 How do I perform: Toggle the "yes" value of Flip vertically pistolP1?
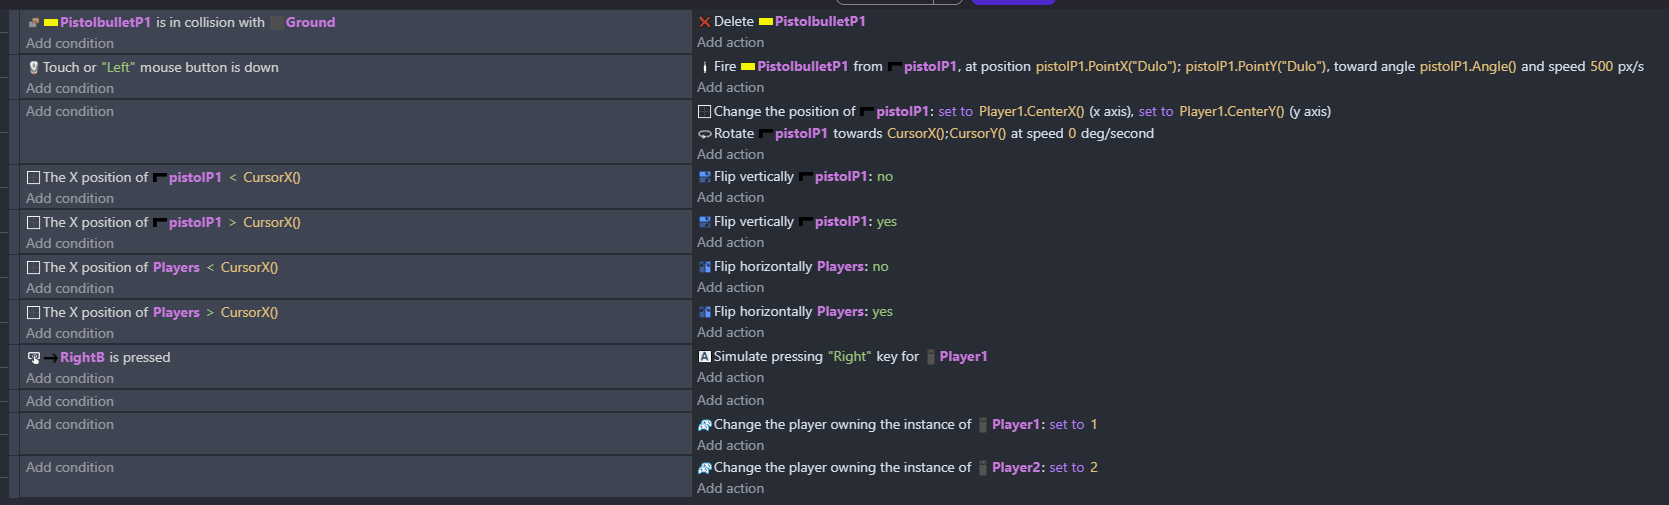(x=886, y=222)
